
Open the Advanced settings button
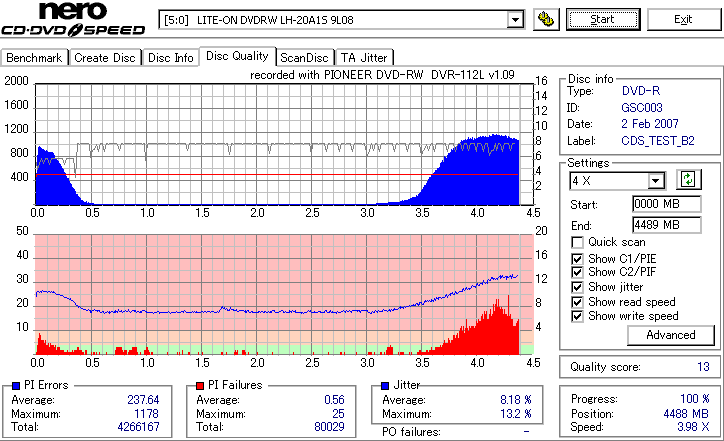pyautogui.click(x=670, y=335)
